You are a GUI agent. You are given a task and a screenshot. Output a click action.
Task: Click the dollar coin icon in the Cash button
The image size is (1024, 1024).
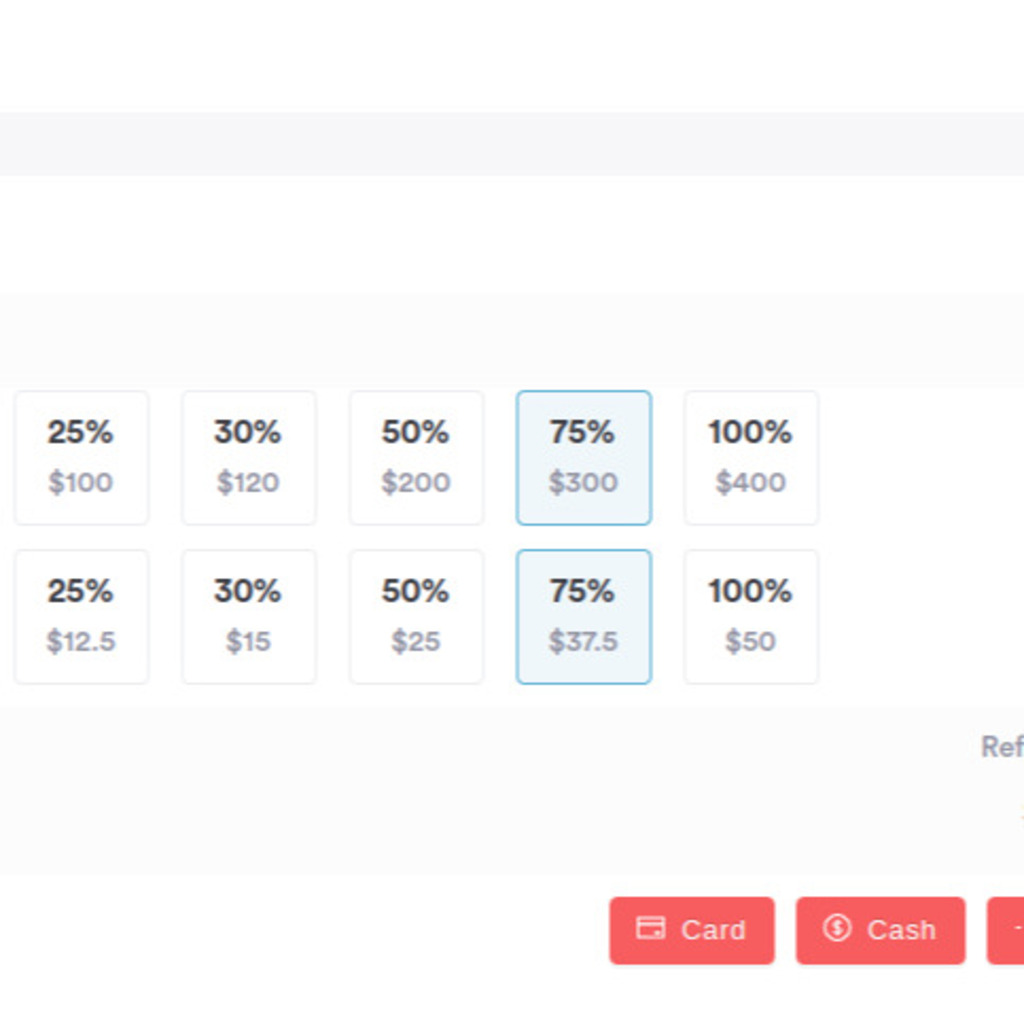837,928
